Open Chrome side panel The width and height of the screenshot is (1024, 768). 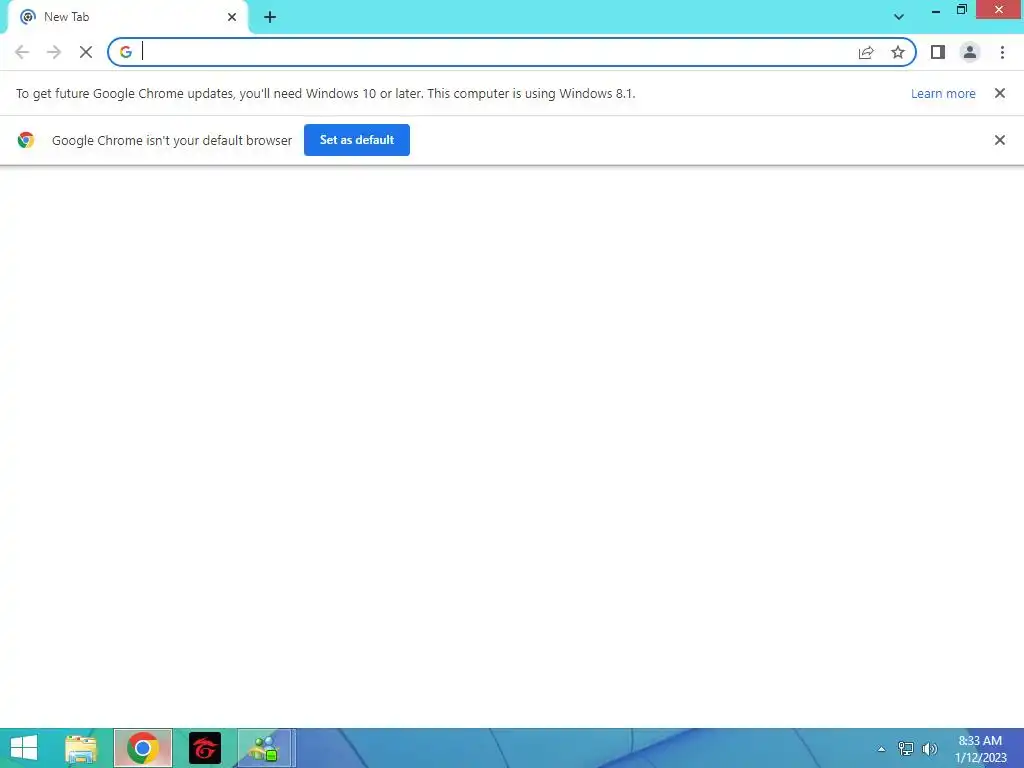point(938,52)
